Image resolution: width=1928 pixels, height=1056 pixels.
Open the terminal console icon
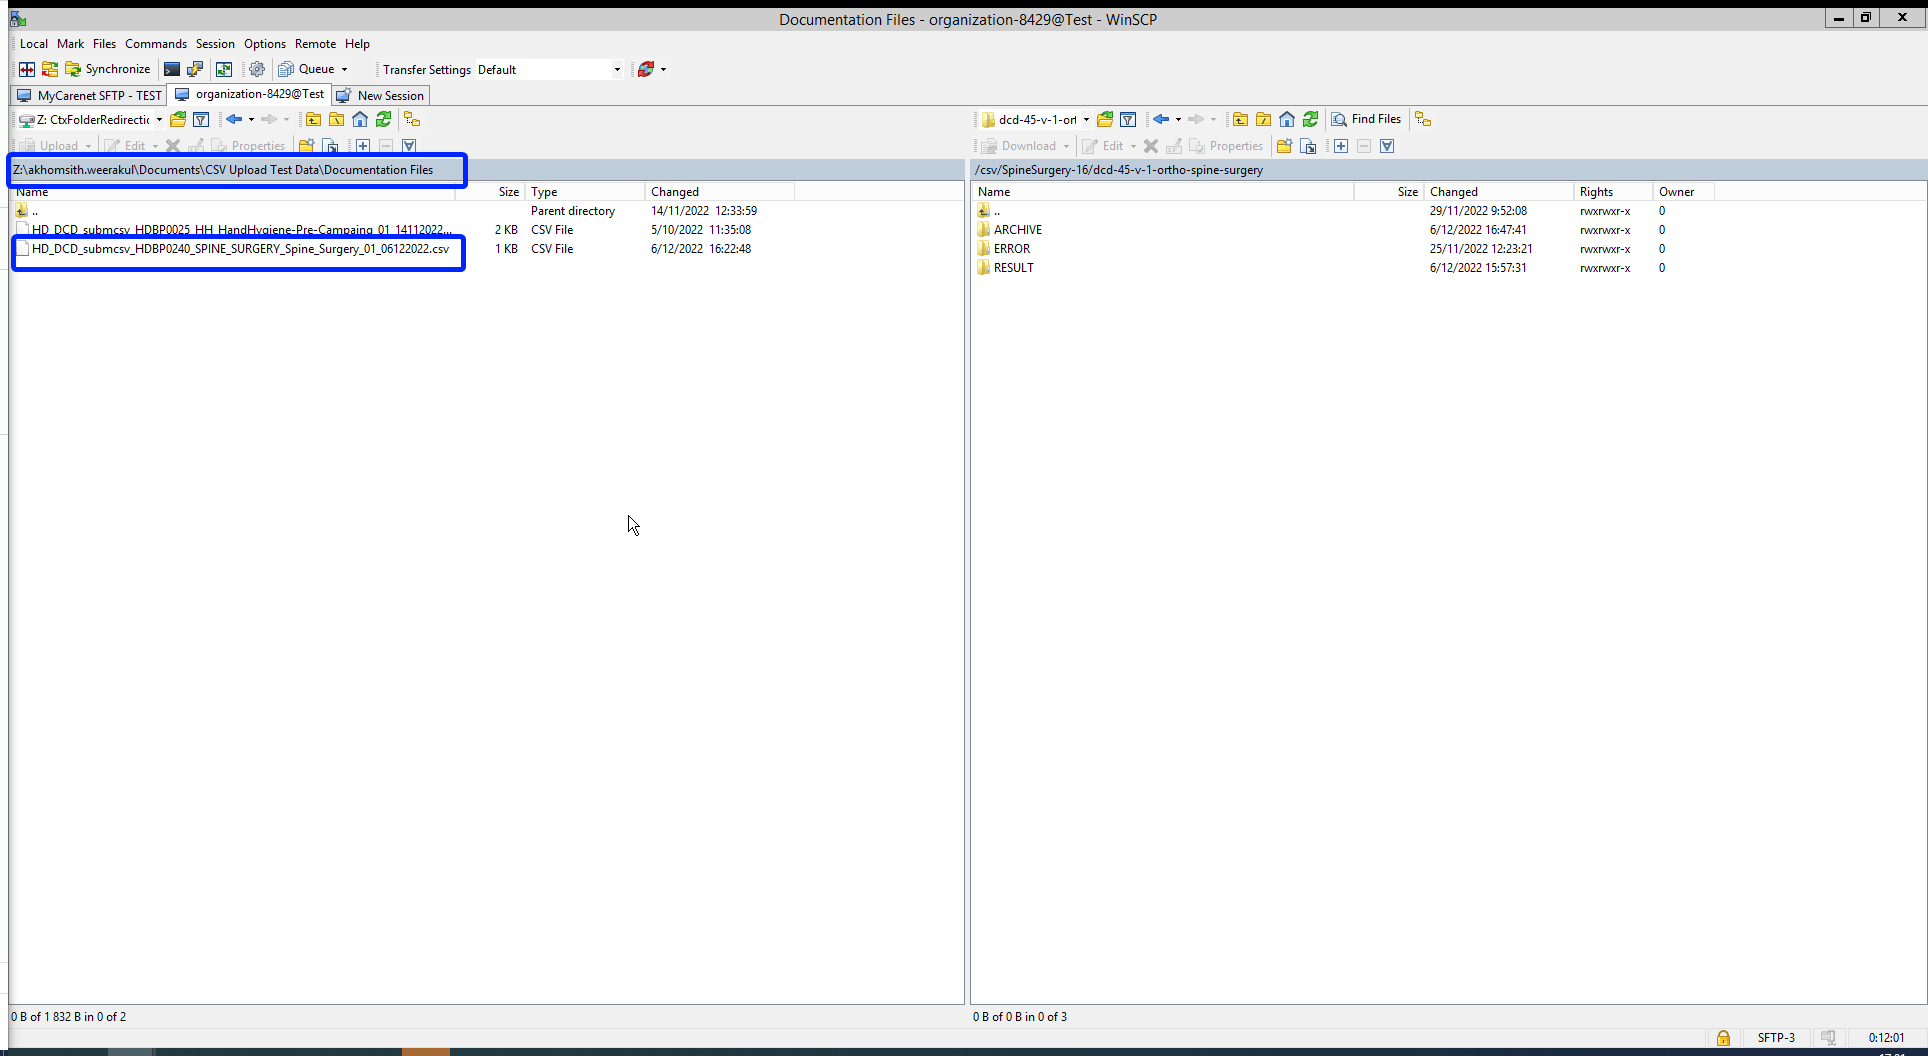(x=172, y=69)
